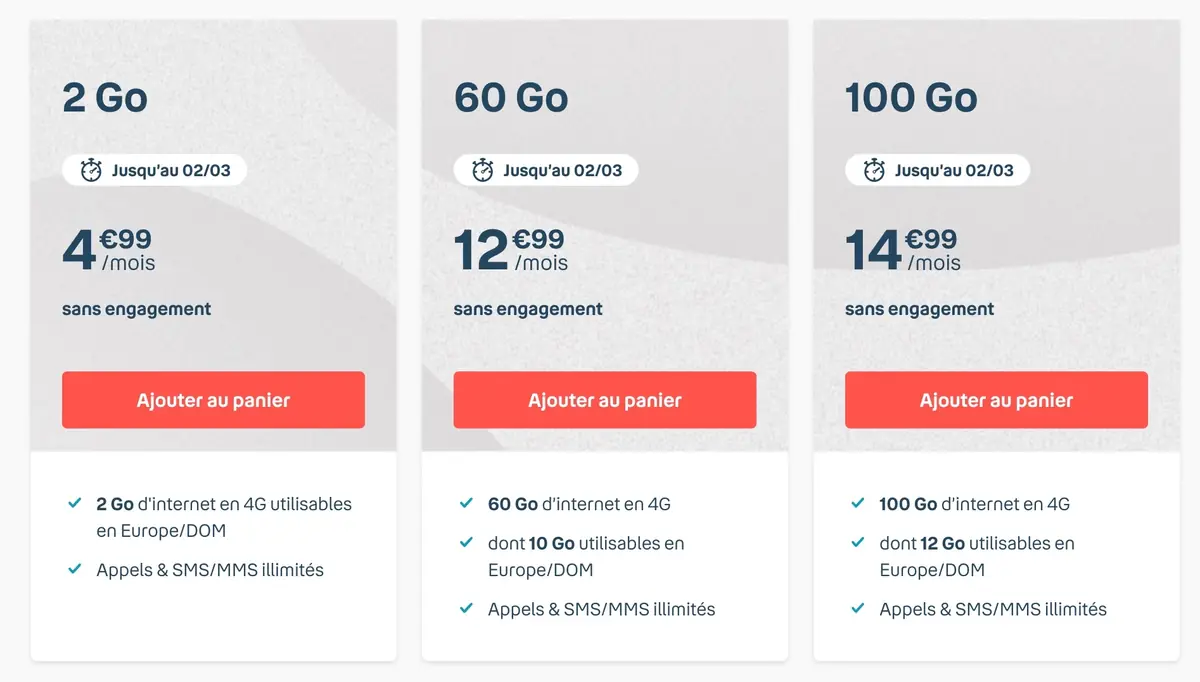Click Ajouter au panier for the 2 Go plan

212,399
